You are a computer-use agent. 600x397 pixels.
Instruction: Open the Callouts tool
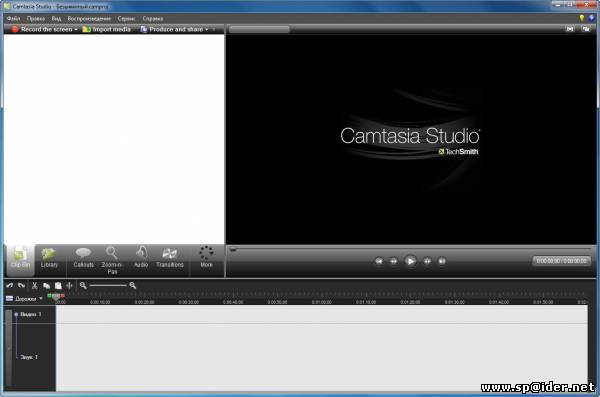(83, 258)
